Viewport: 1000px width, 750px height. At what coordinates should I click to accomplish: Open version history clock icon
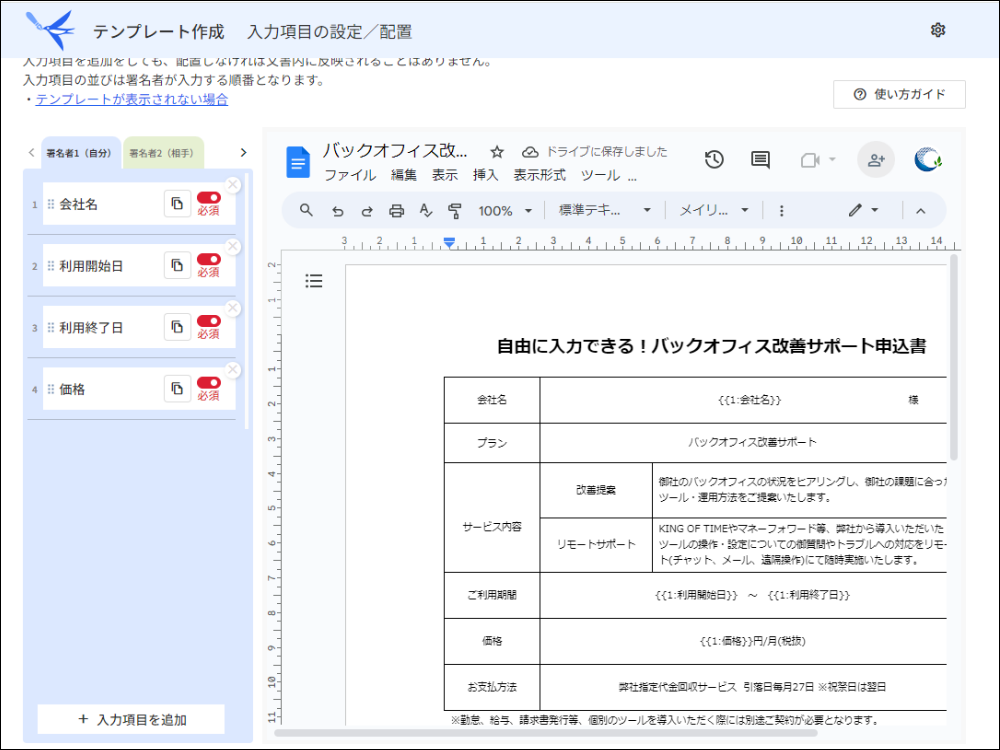[714, 159]
